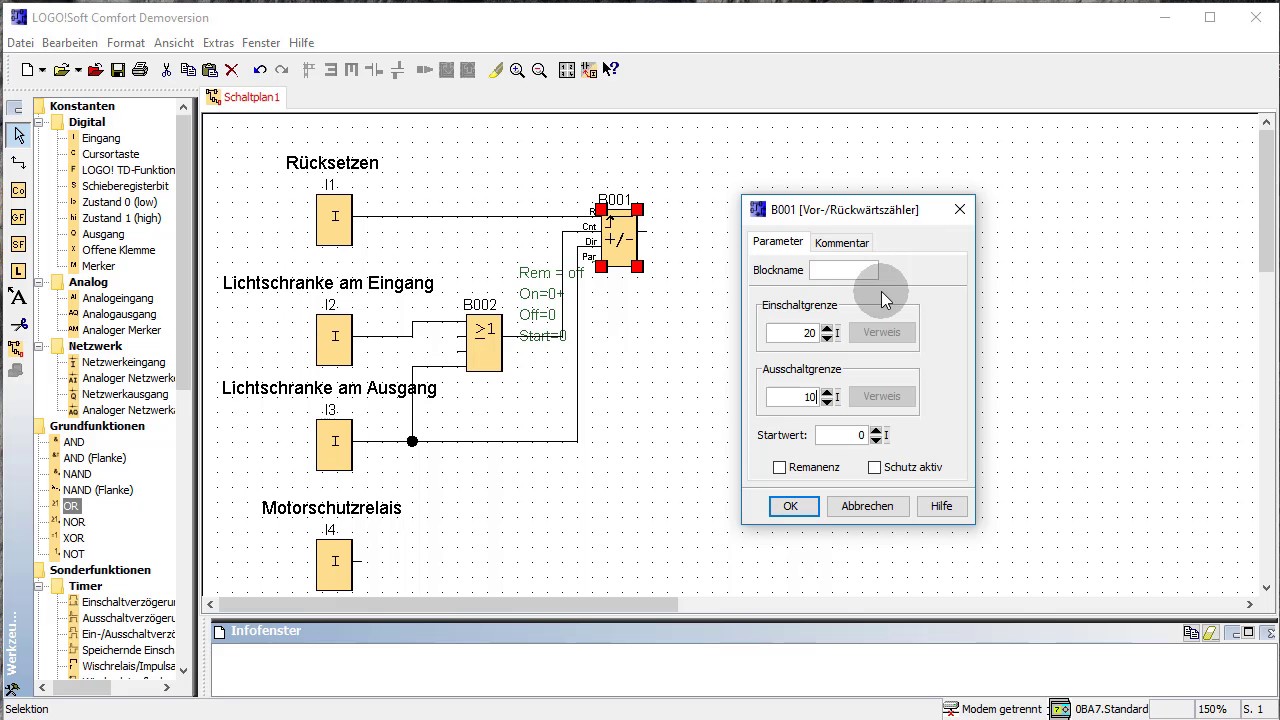Click the Einschaltgrenze value field
1280x720 pixels.
(x=793, y=333)
